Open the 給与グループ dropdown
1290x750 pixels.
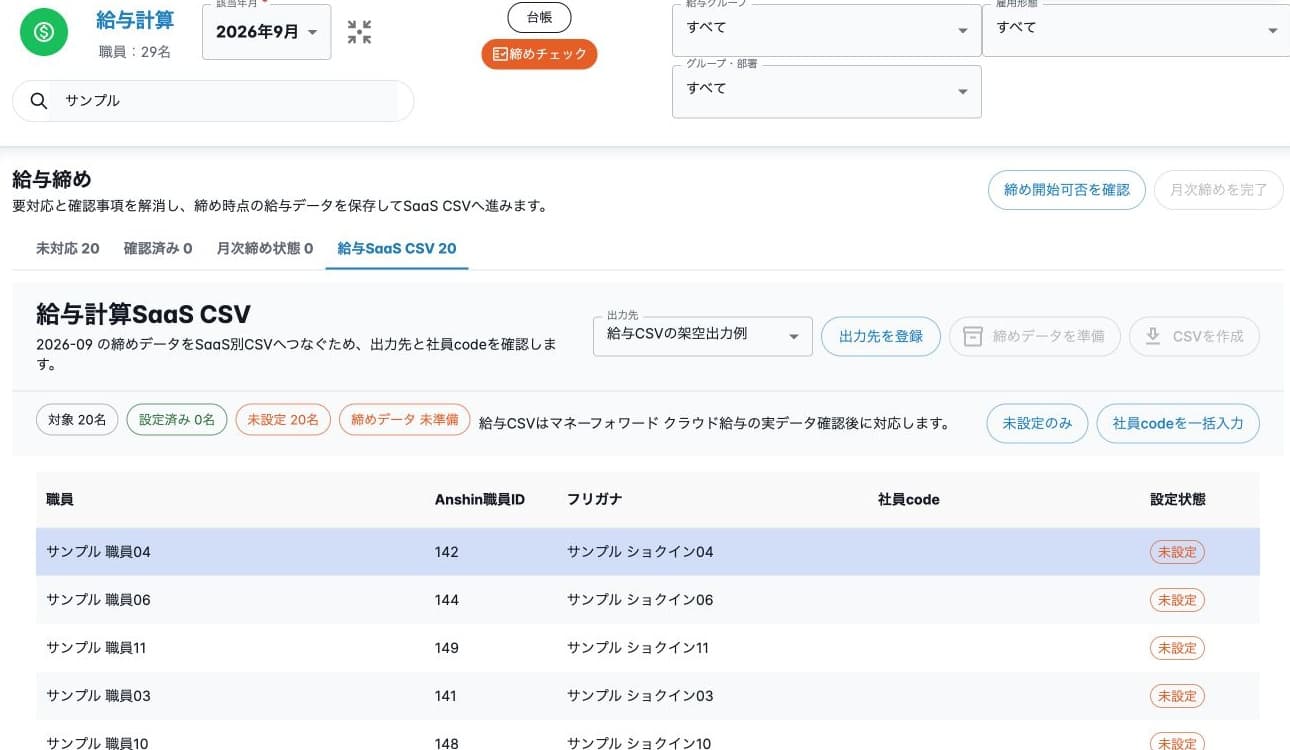click(x=826, y=29)
